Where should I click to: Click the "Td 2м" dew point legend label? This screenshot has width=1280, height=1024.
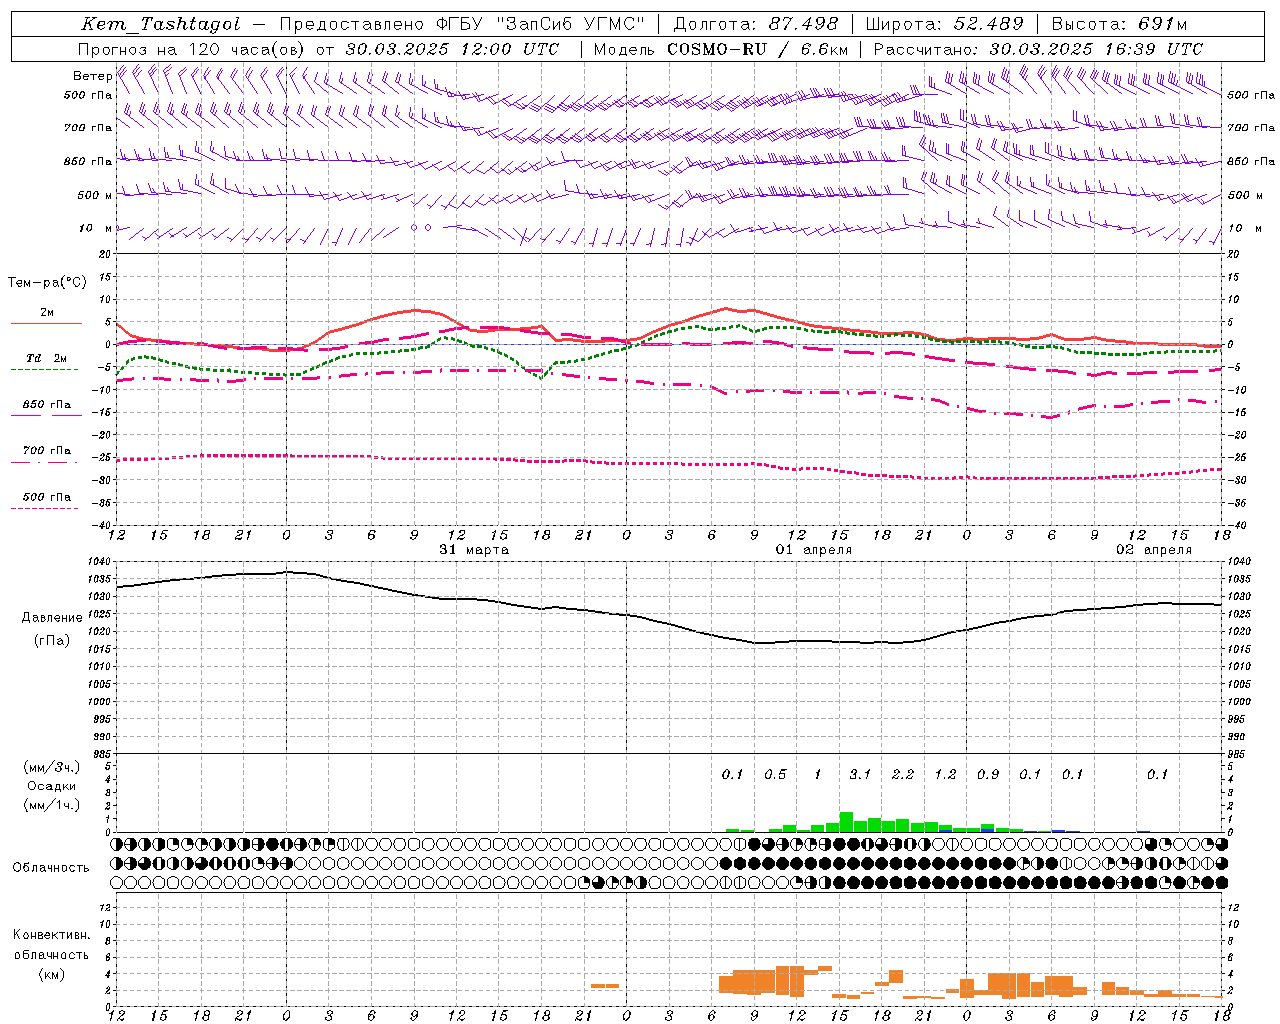coord(47,358)
